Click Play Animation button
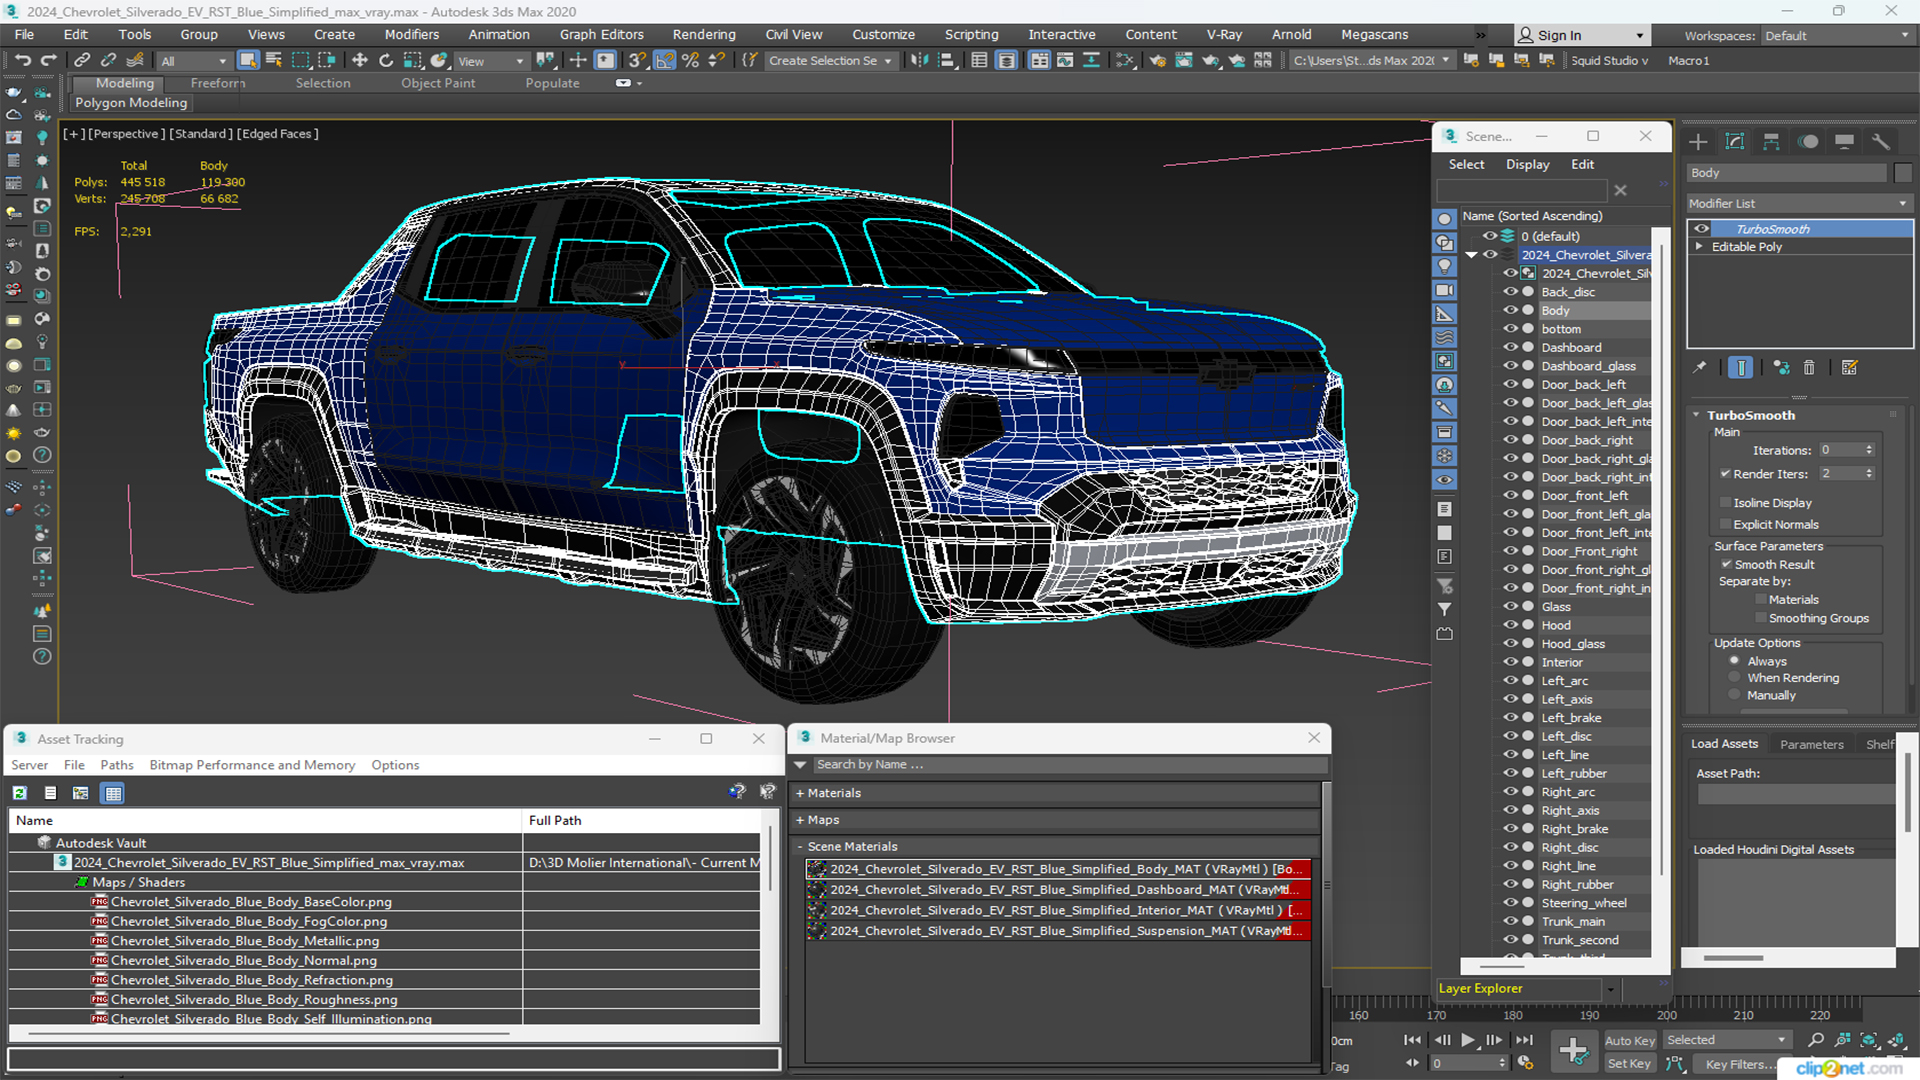Screen dimensions: 1920x1080 [1467, 1040]
